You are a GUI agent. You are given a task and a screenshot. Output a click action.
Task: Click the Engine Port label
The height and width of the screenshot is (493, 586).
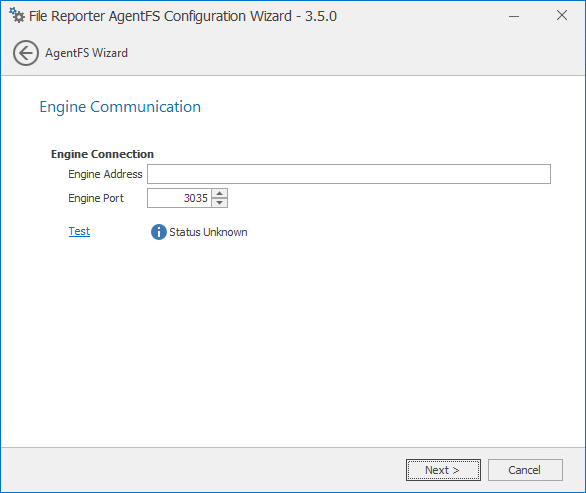[96, 198]
